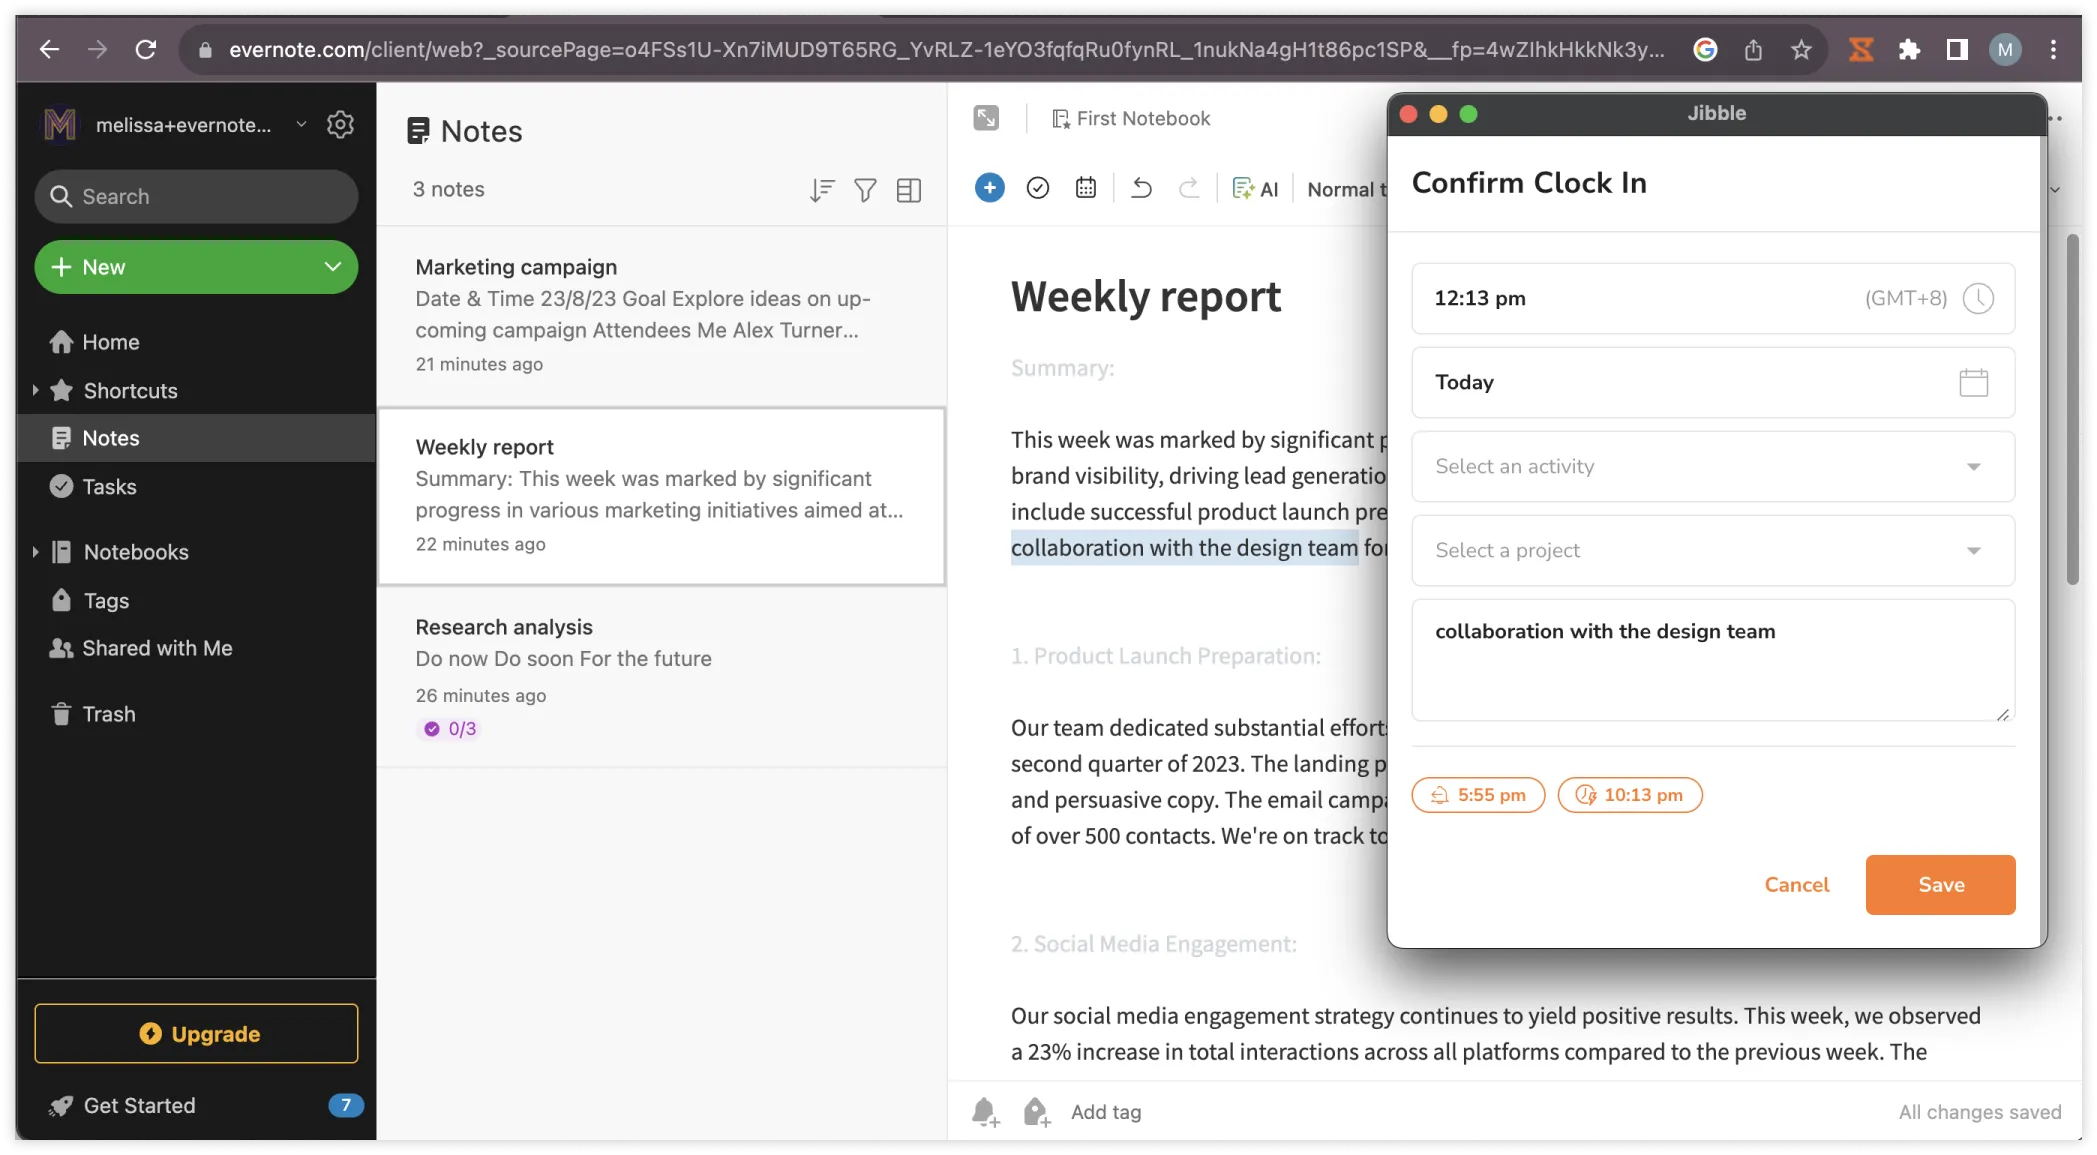Insert a calendar event from the toolbar
Screen dimensions: 2097x1155
1085,188
